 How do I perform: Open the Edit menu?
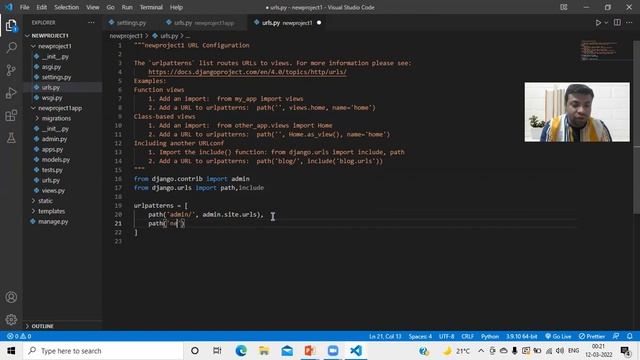pos(42,7)
